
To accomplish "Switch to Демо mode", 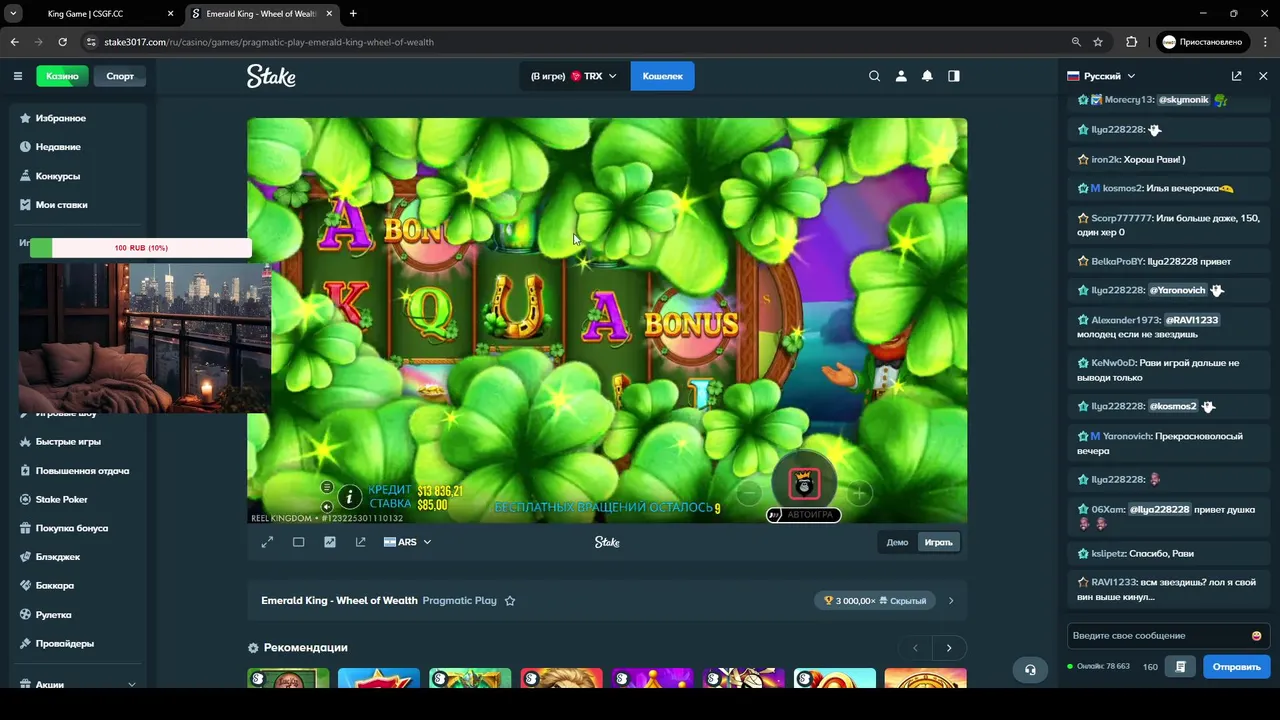I will click(897, 542).
